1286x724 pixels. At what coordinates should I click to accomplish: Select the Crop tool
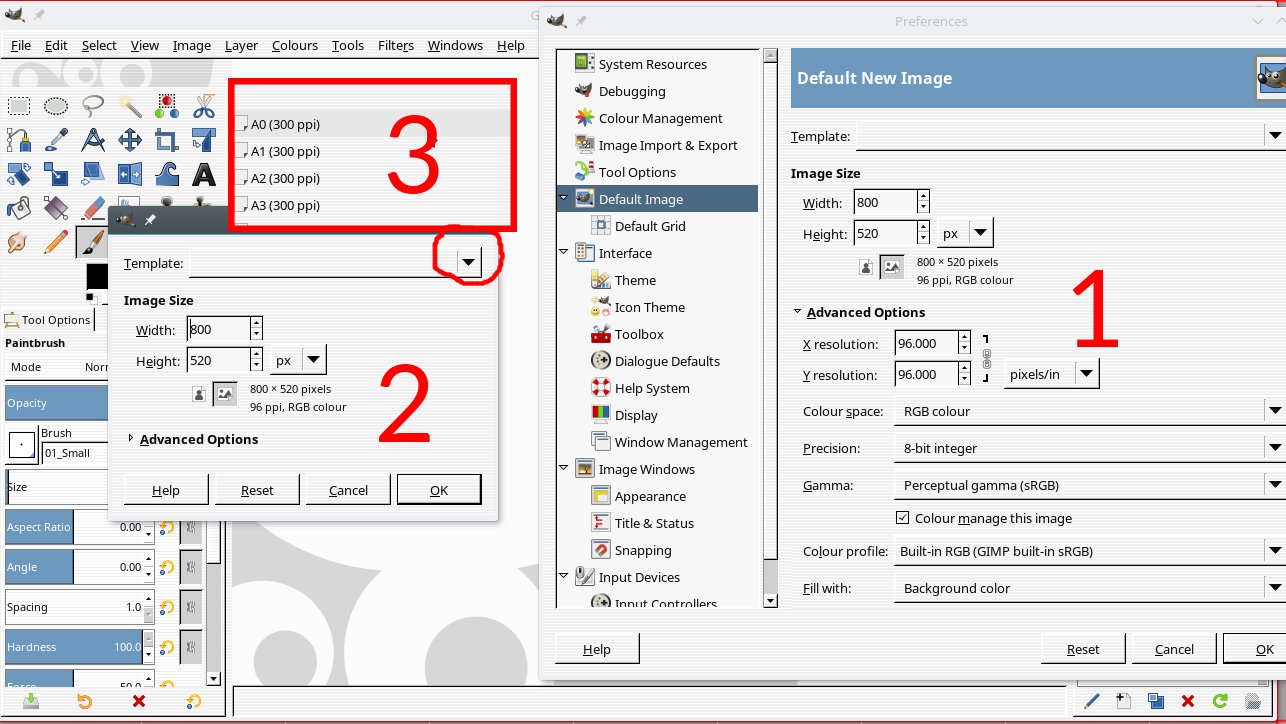coord(167,140)
